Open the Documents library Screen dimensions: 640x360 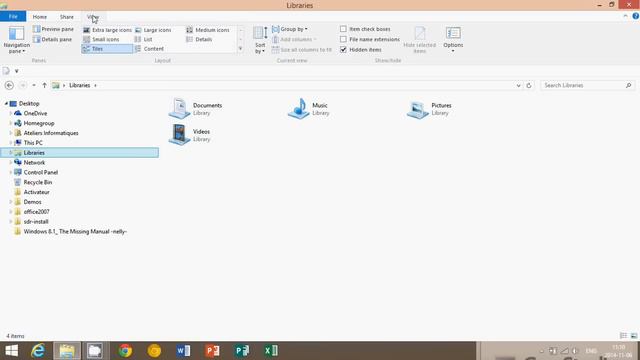196,109
